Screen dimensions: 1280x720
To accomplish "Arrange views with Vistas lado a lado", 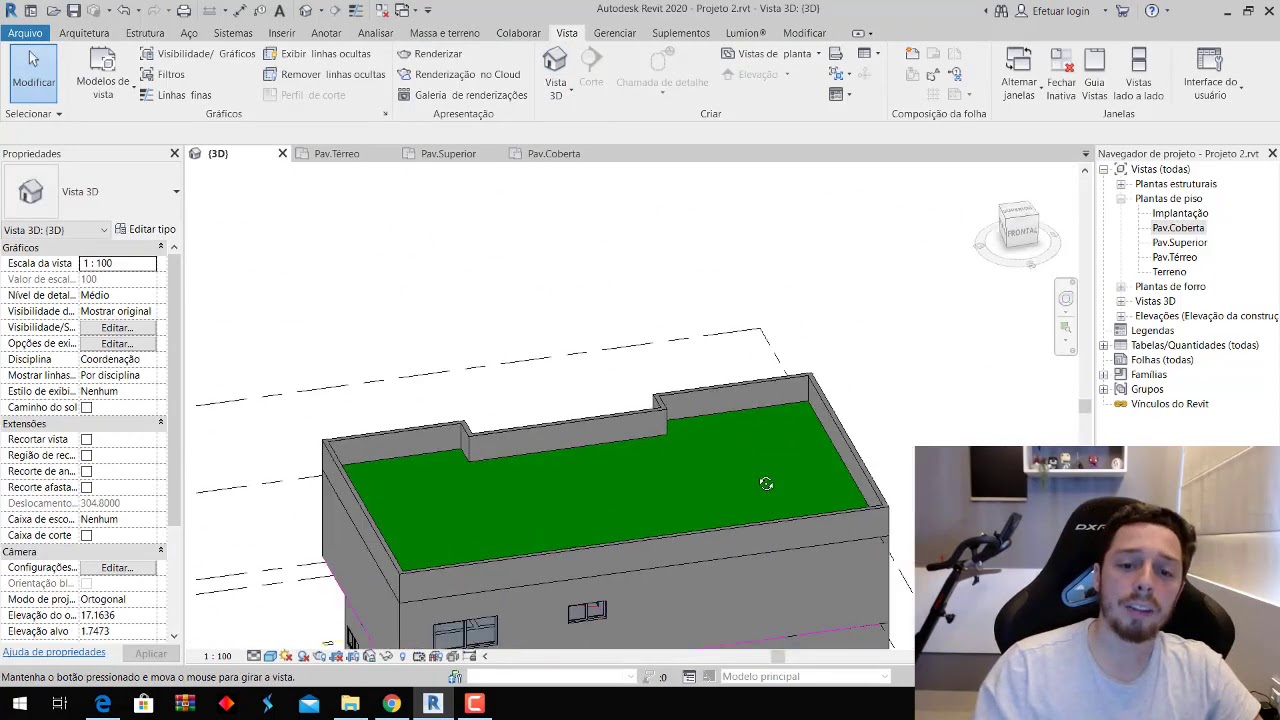I will coord(1138,74).
